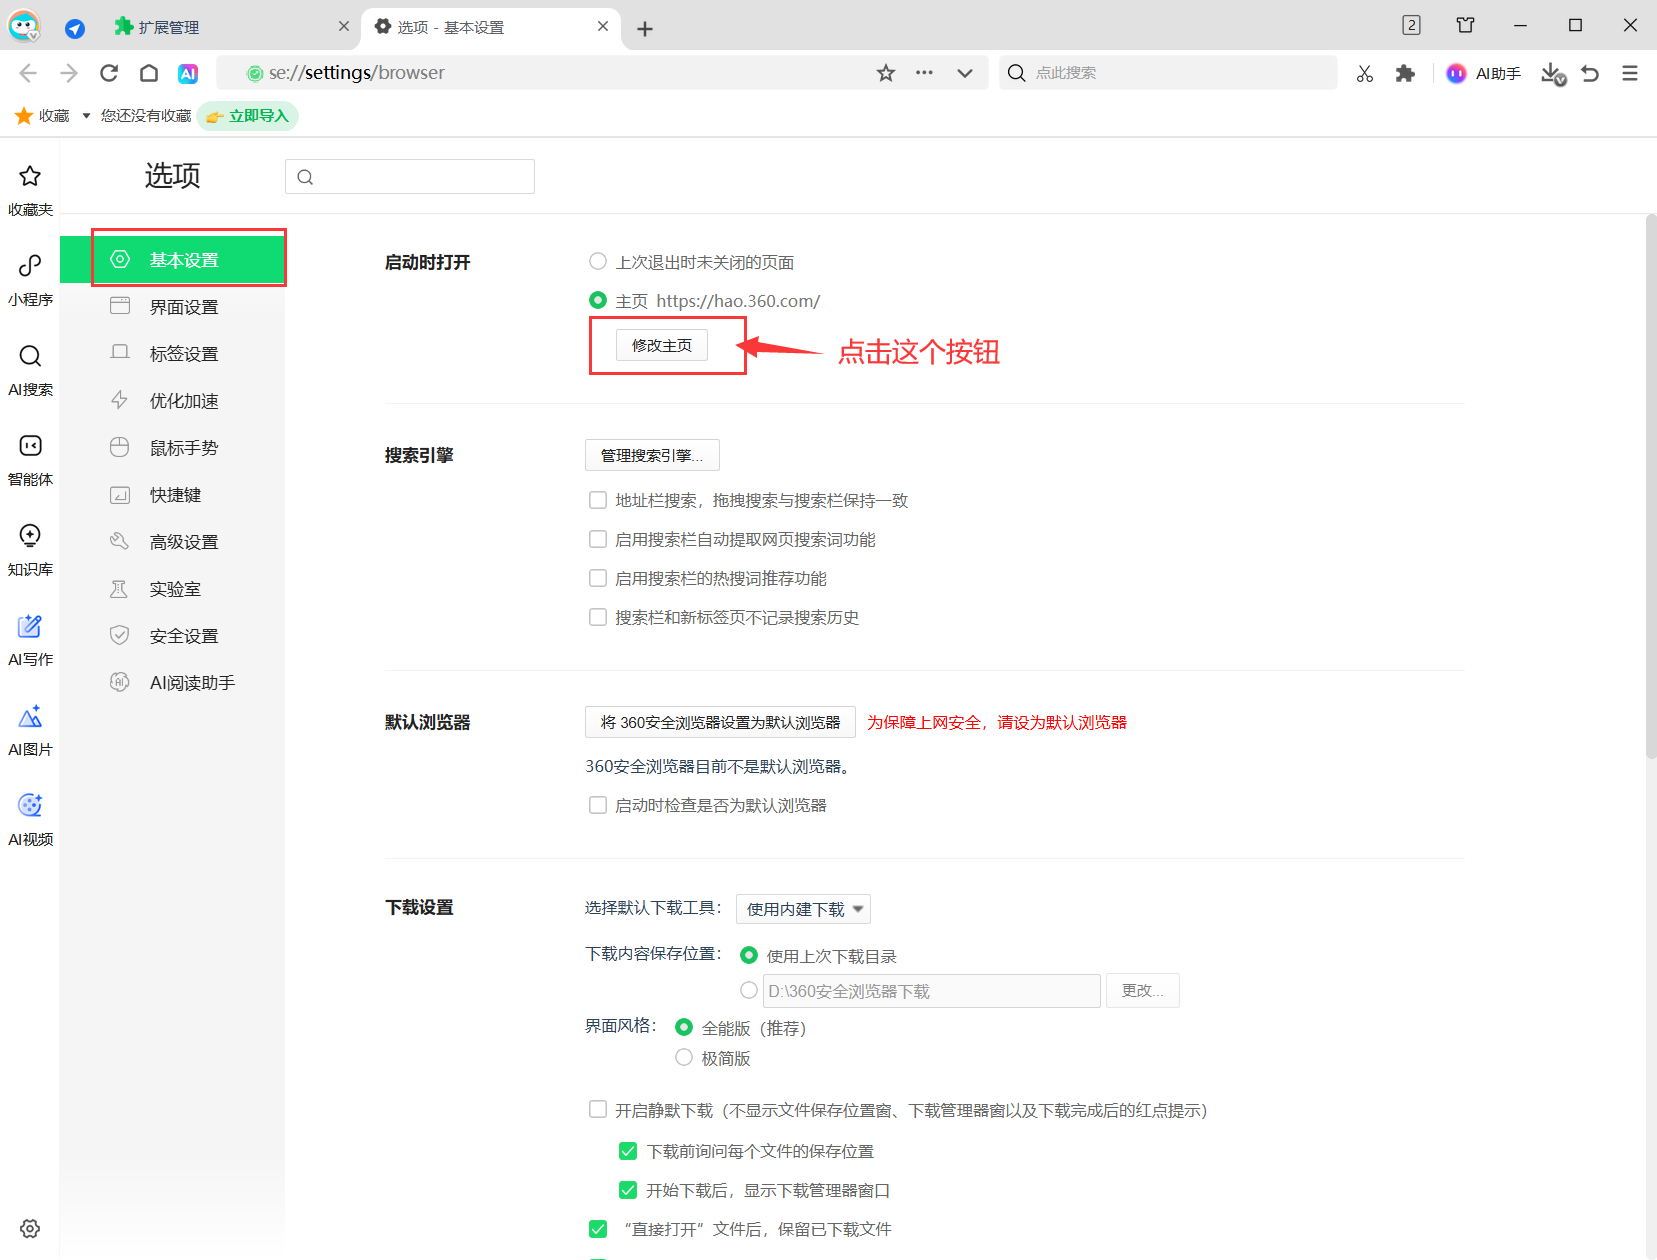Open the 收藏 bookmarks dropdown arrow
The width and height of the screenshot is (1657, 1260).
pyautogui.click(x=86, y=116)
